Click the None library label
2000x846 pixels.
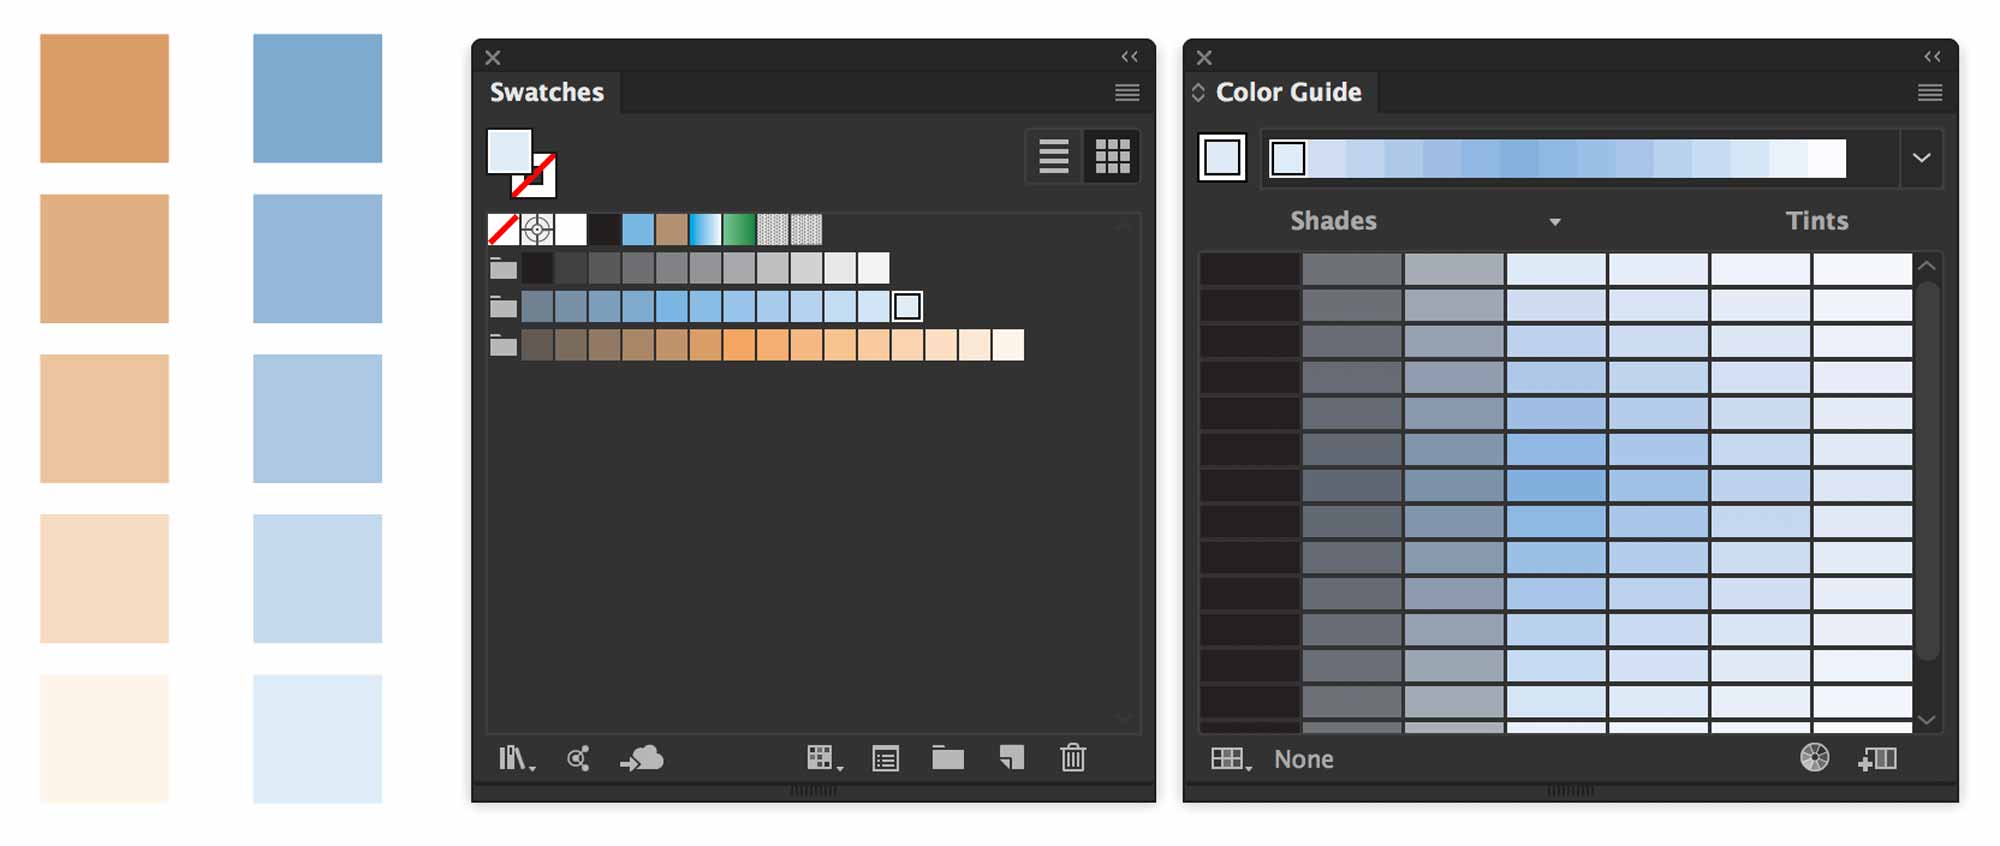click(1303, 759)
